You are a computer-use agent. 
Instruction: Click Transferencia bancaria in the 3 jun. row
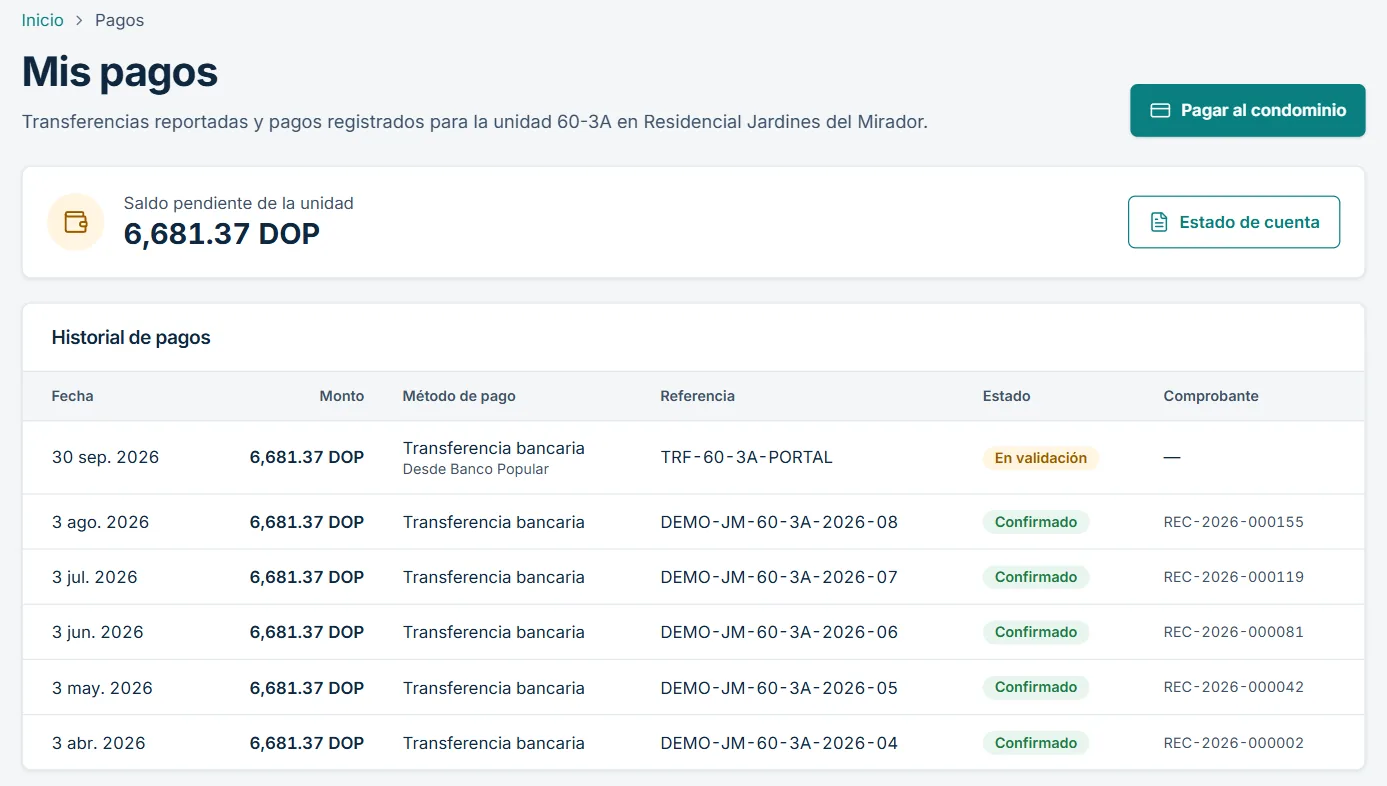pyautogui.click(x=493, y=632)
